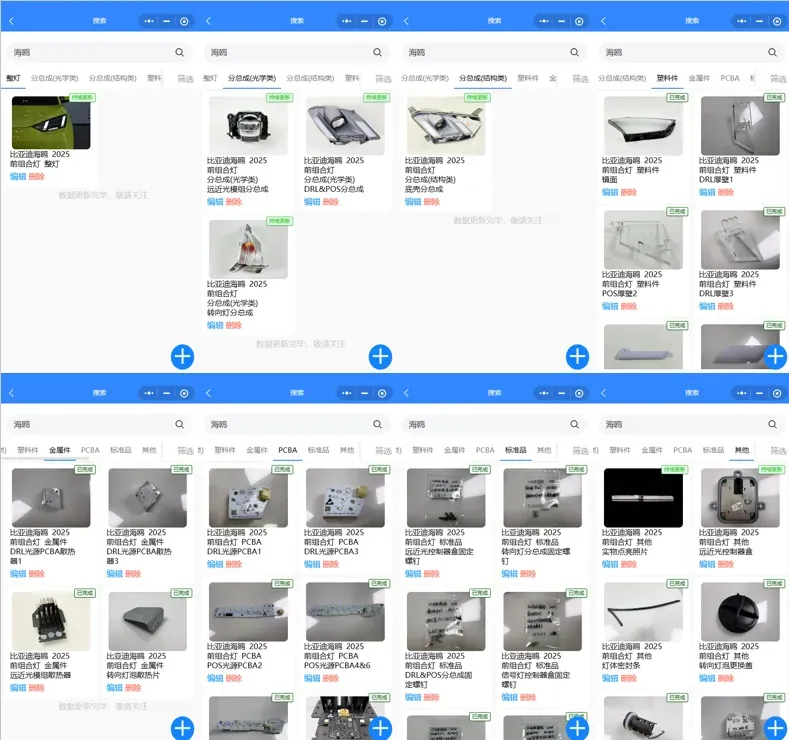Click the DRL光源PCBA3 card title text
Viewport: 789px width, 740px height.
click(334, 542)
